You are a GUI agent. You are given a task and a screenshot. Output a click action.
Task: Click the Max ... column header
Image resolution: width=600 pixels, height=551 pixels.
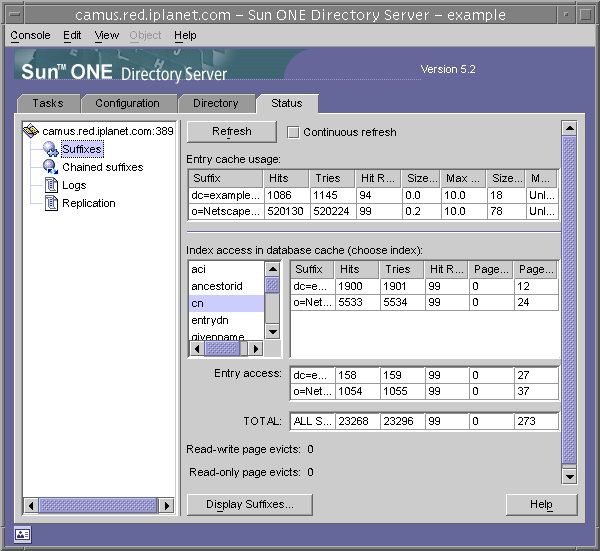click(463, 178)
